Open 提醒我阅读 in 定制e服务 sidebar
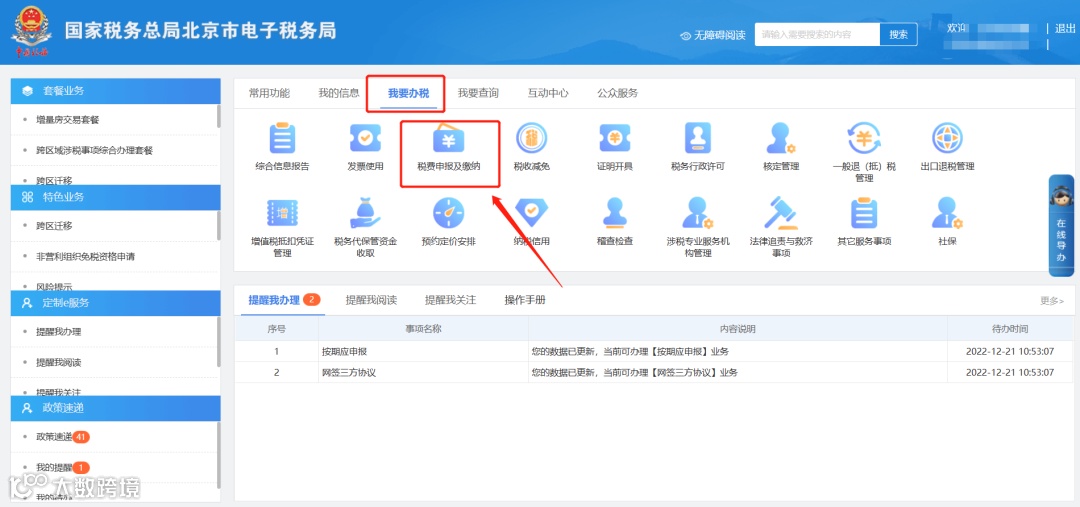Screen dimensions: 1080x507 tap(59, 362)
